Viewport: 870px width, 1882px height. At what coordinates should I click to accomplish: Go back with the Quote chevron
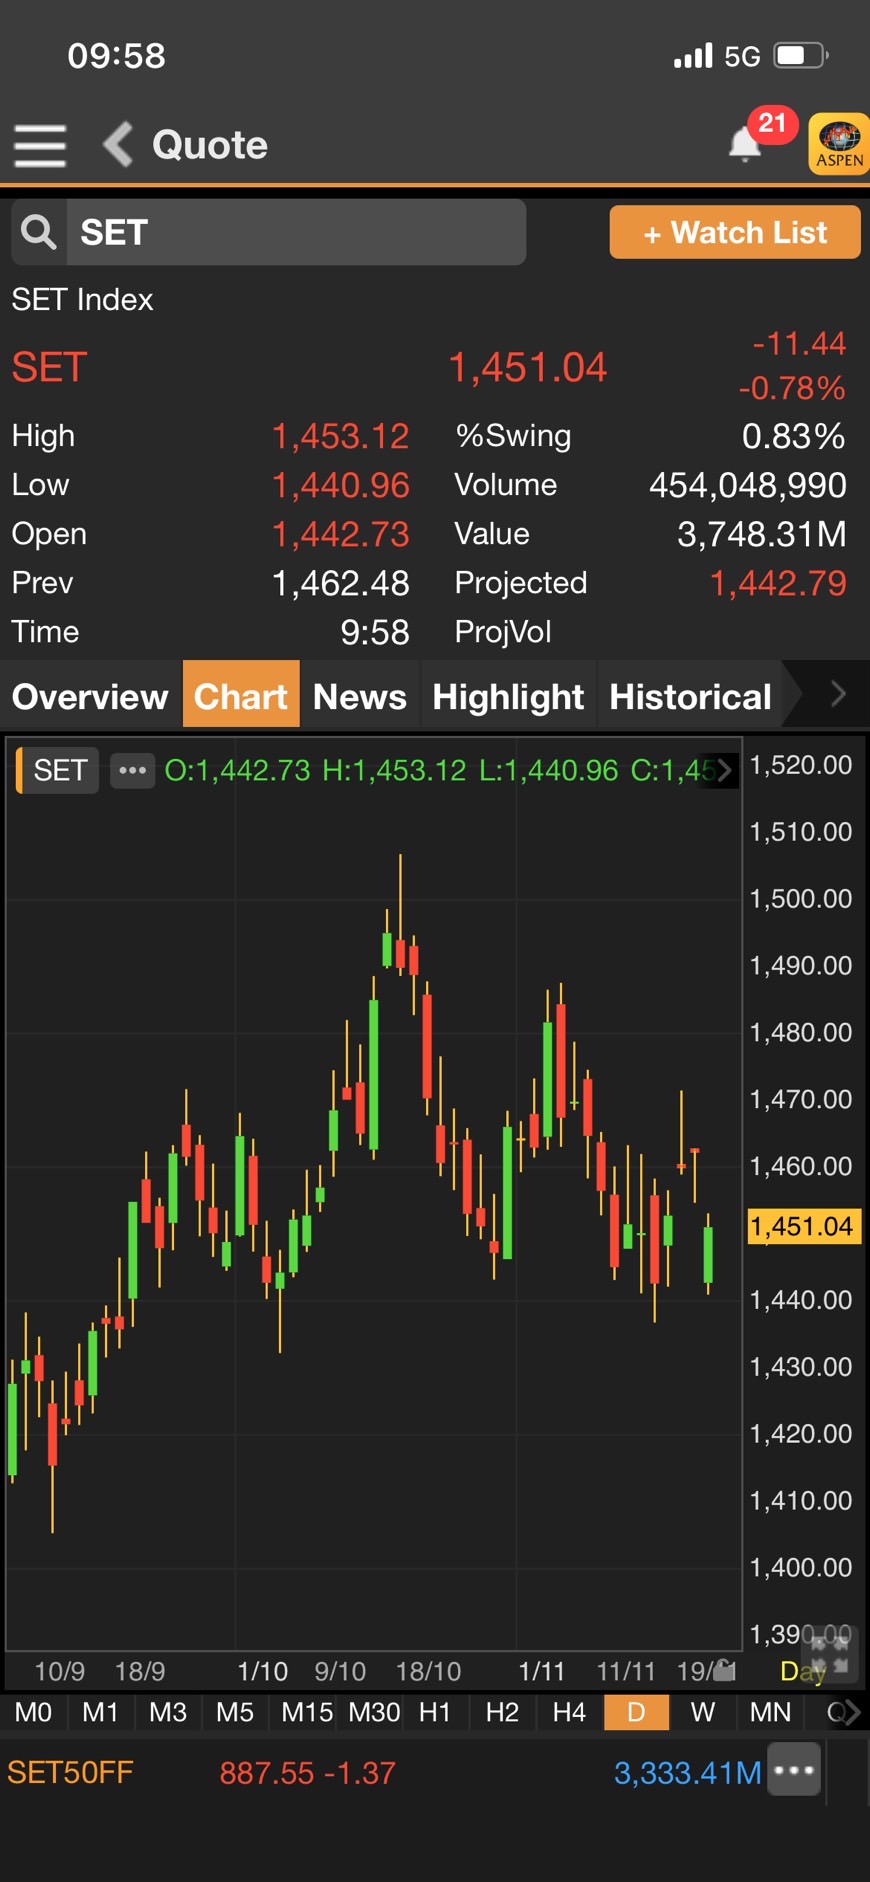tap(118, 145)
